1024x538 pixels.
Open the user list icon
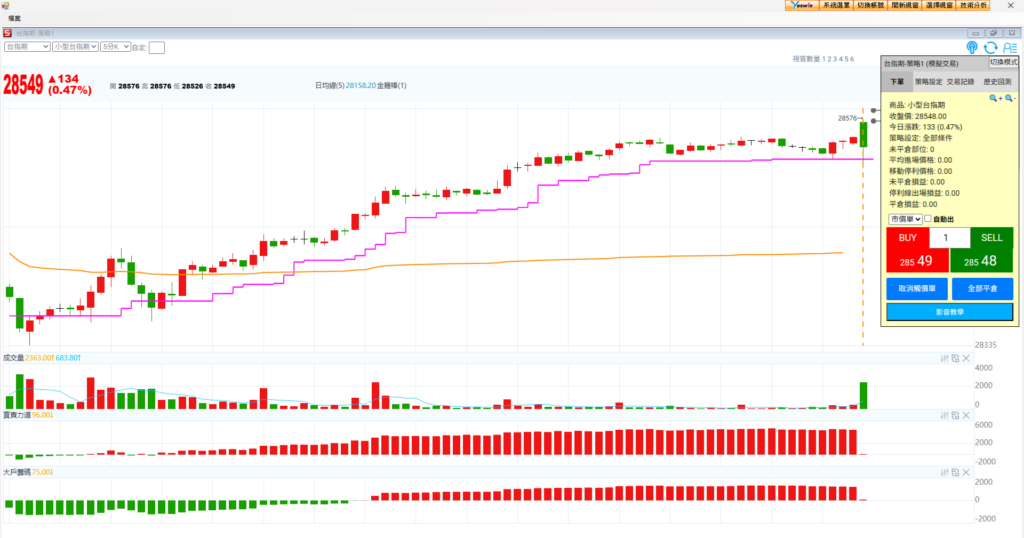click(1009, 47)
